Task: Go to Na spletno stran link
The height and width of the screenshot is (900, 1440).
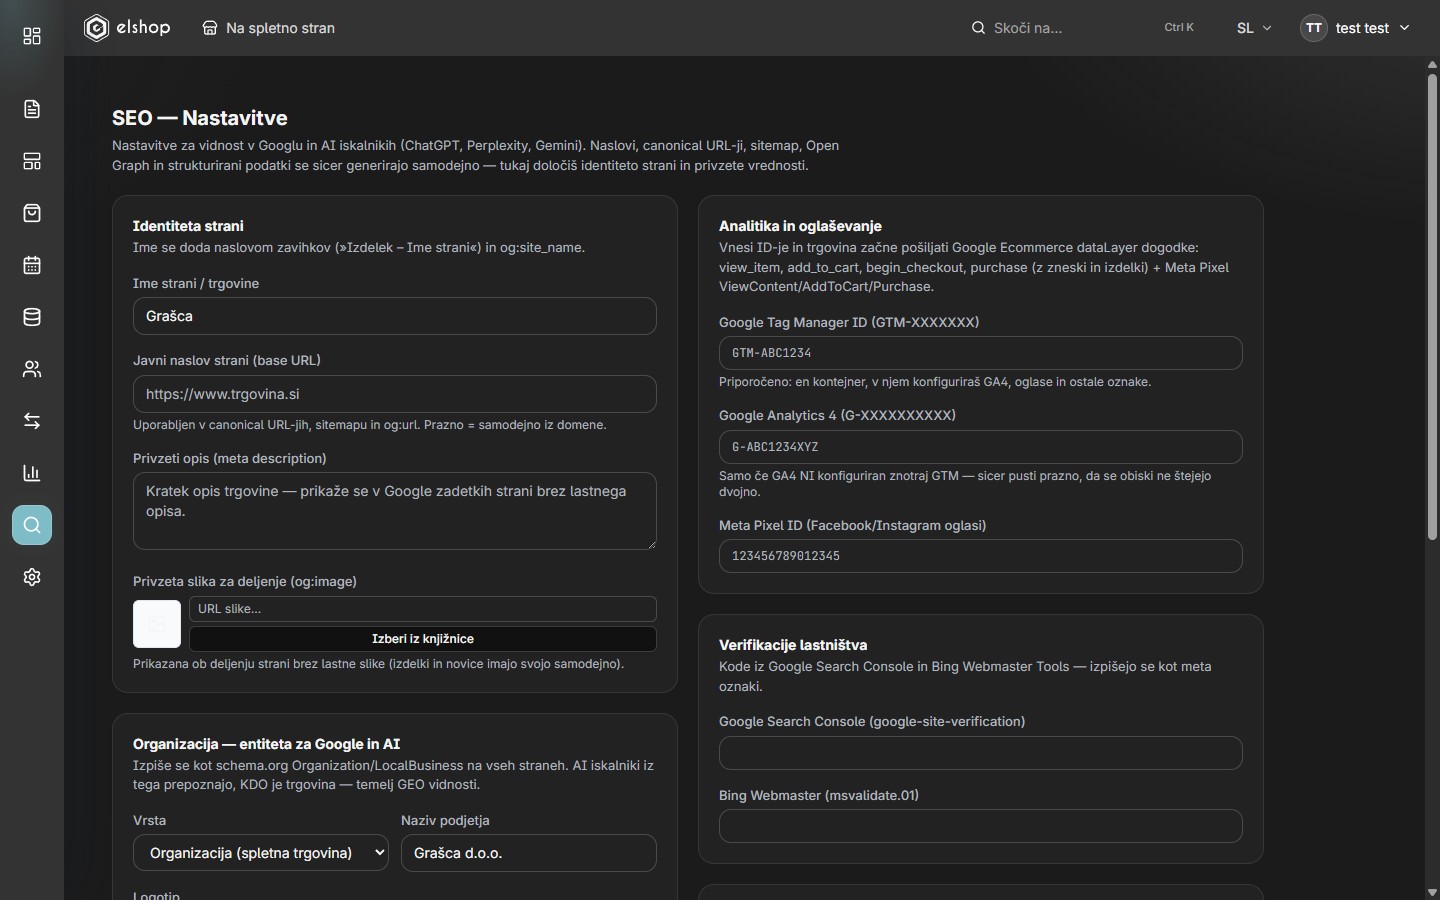Action: coord(268,28)
